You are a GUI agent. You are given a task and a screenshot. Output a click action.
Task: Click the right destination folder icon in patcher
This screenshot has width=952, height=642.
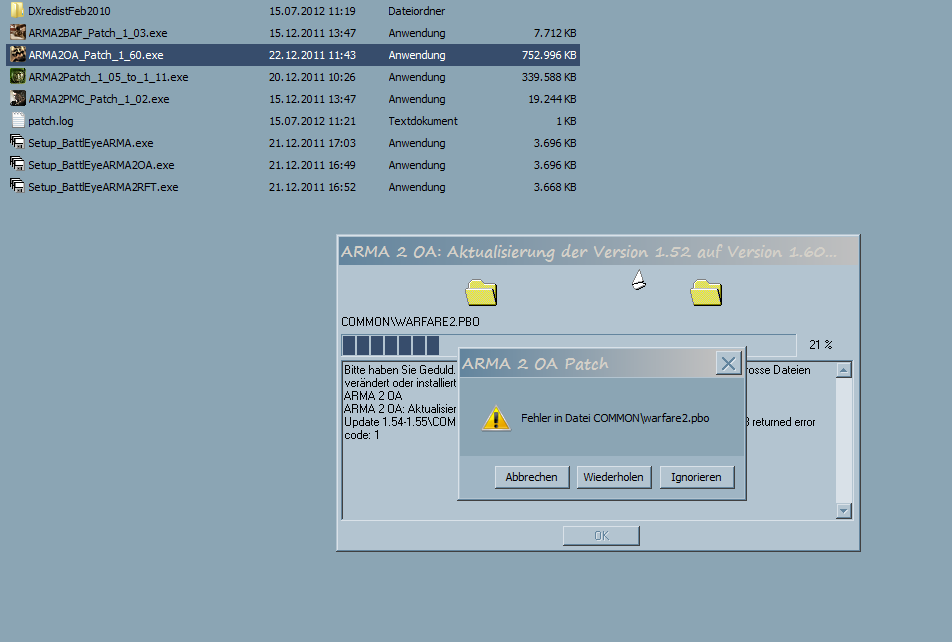tap(706, 292)
